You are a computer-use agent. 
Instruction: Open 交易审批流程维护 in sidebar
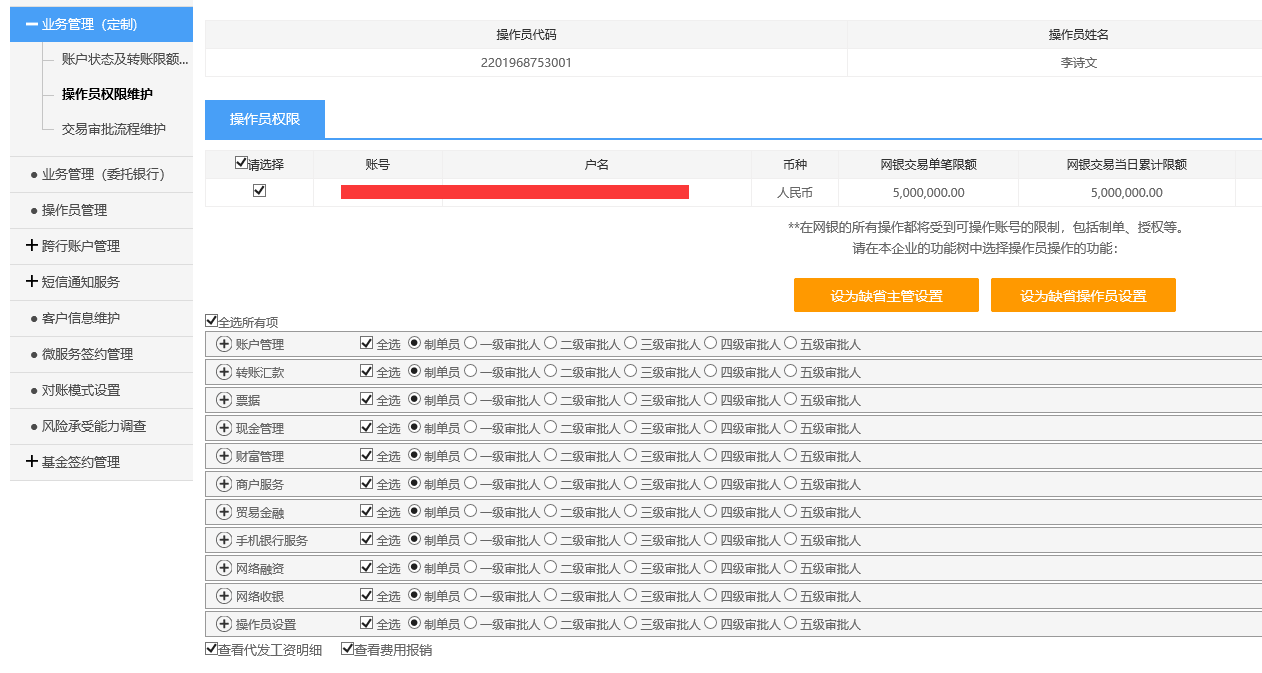click(113, 129)
